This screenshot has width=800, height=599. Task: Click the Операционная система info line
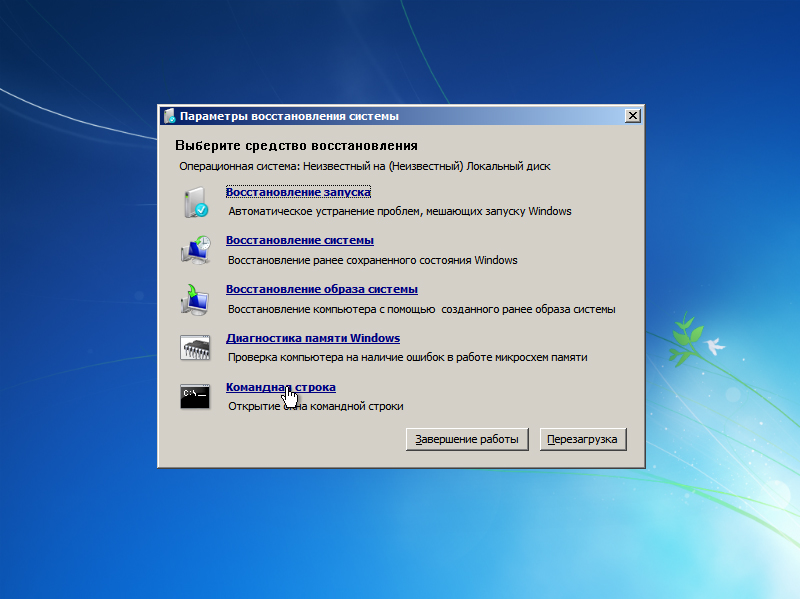365,166
